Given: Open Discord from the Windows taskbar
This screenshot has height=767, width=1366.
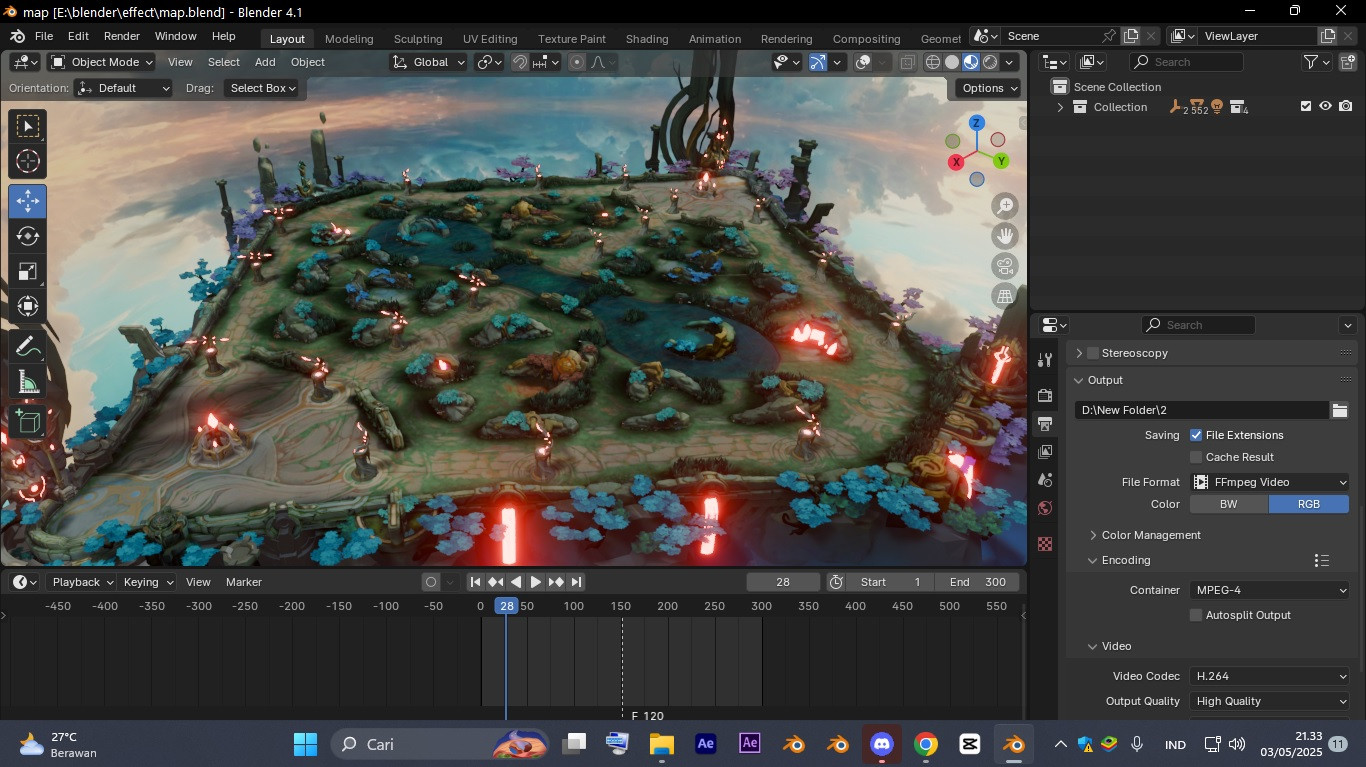Looking at the screenshot, I should click(881, 744).
